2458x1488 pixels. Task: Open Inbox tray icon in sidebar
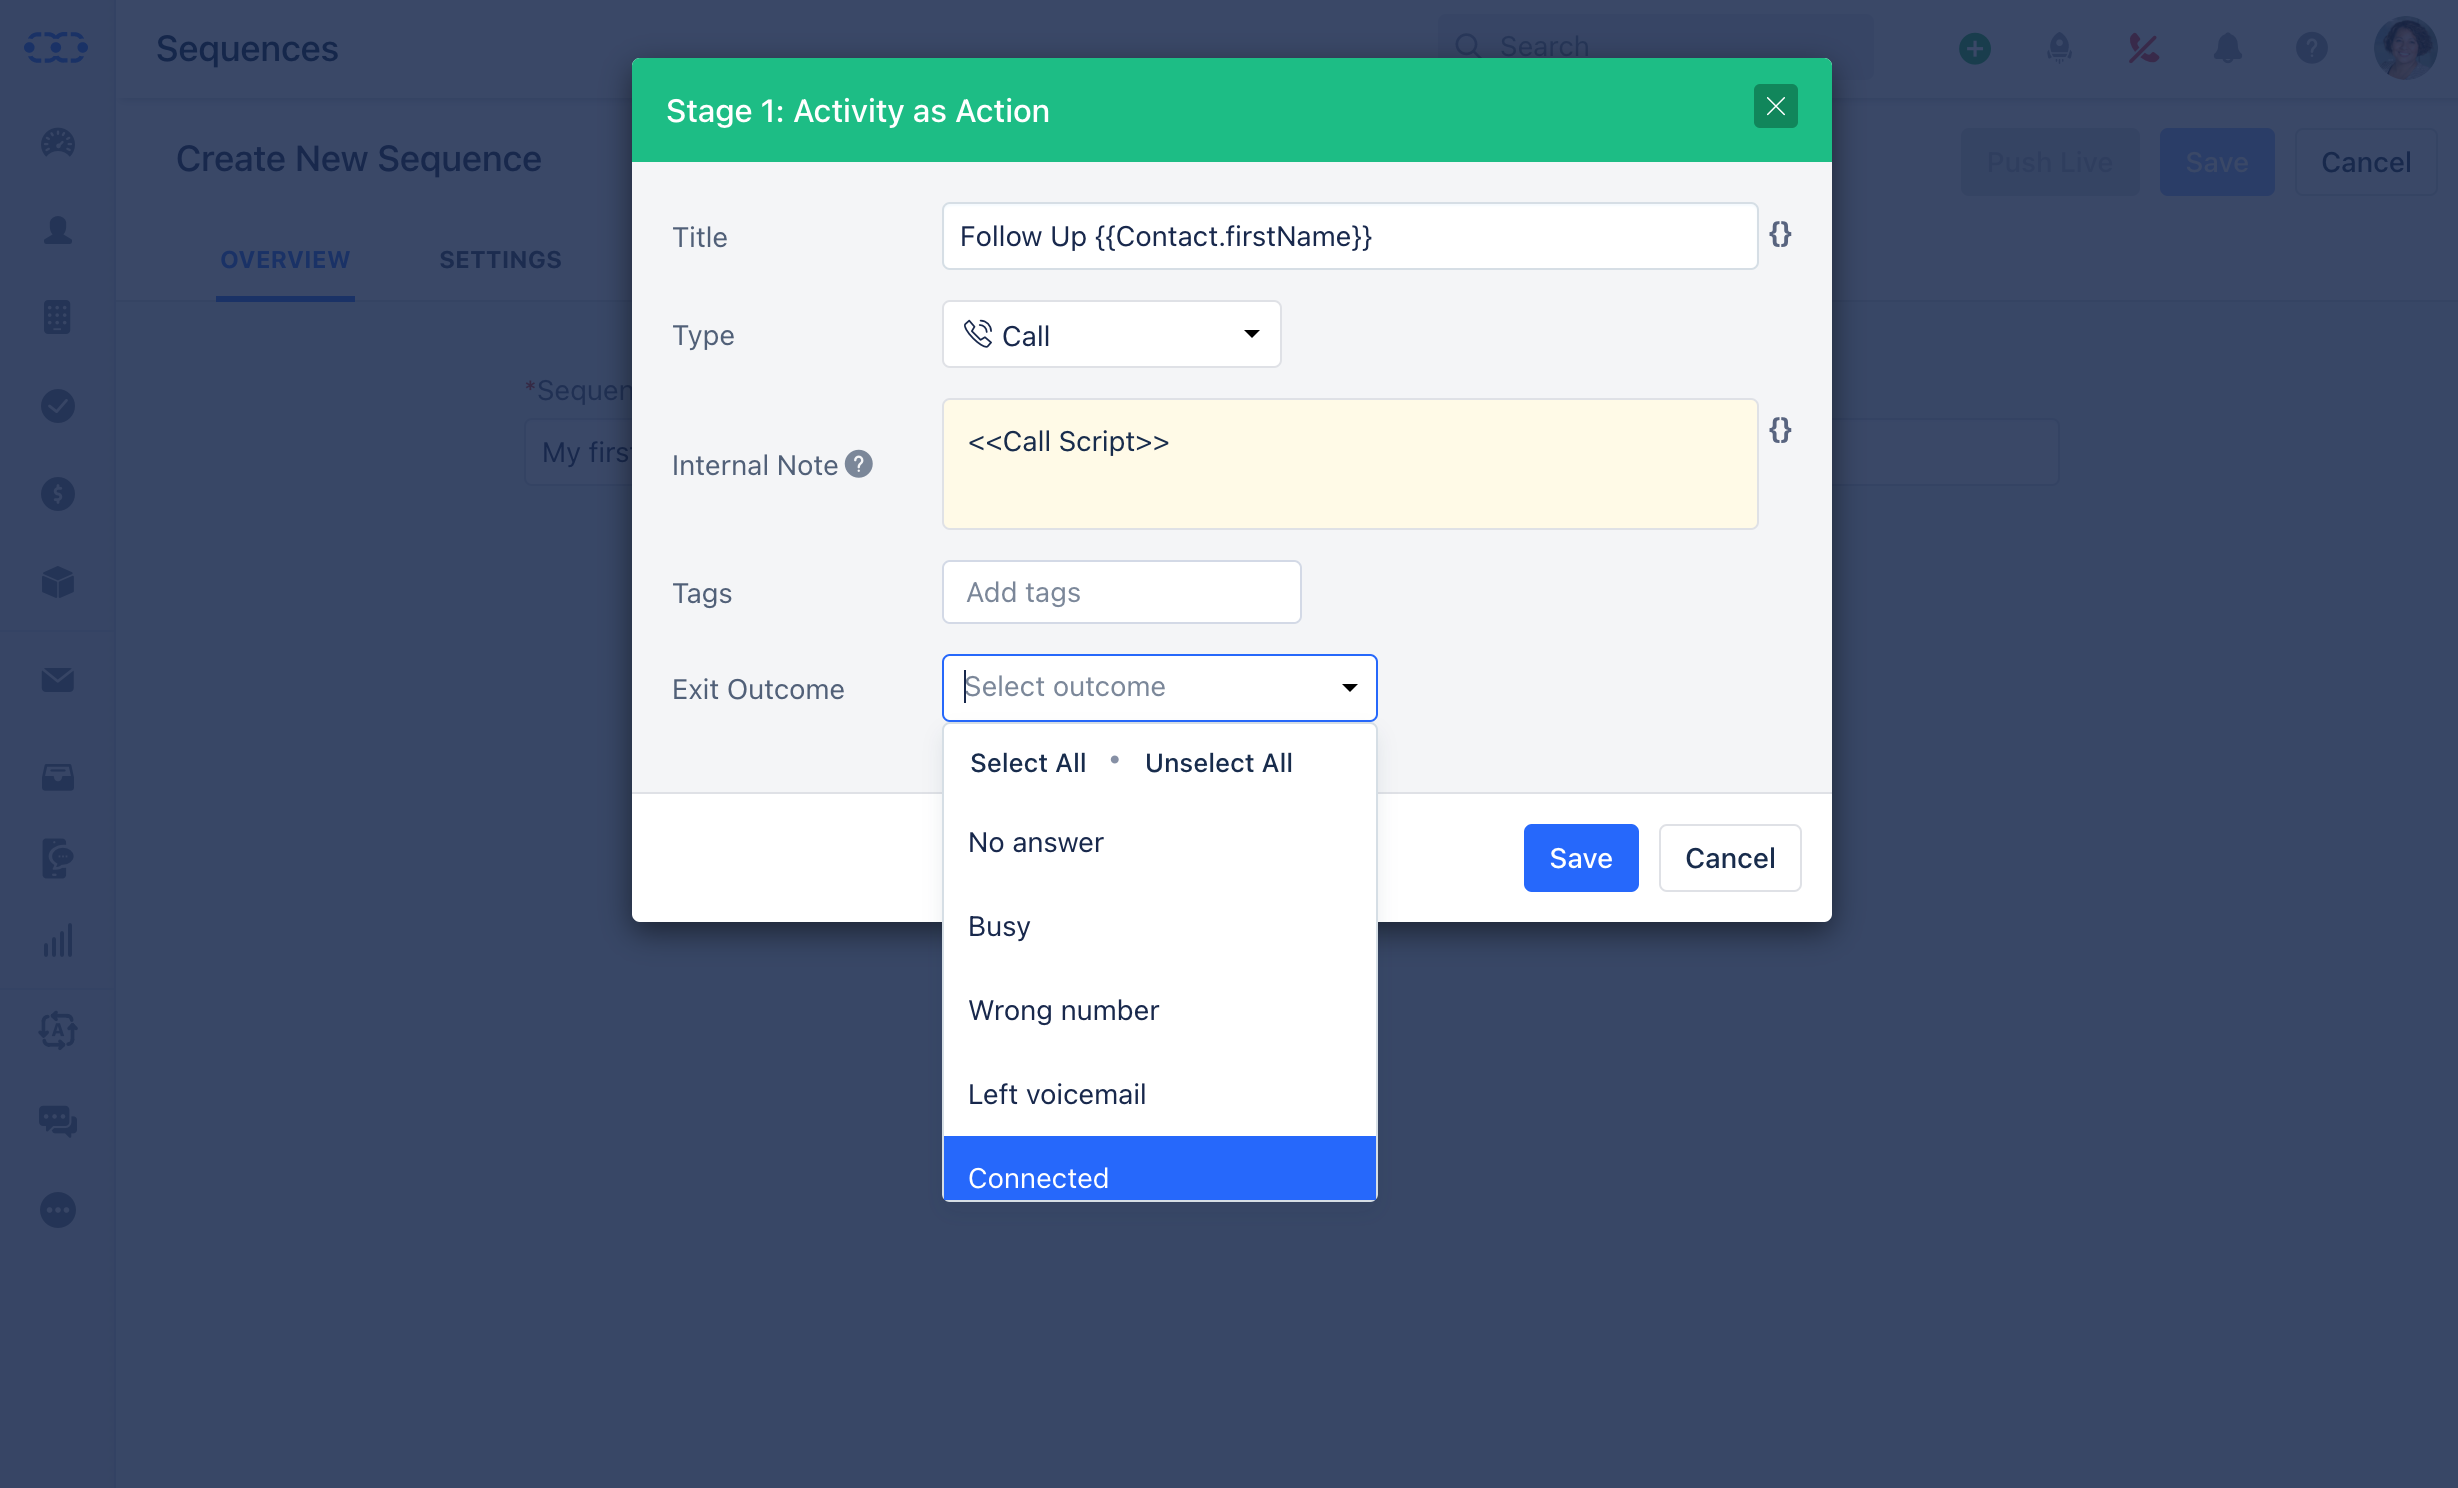pos(57,777)
